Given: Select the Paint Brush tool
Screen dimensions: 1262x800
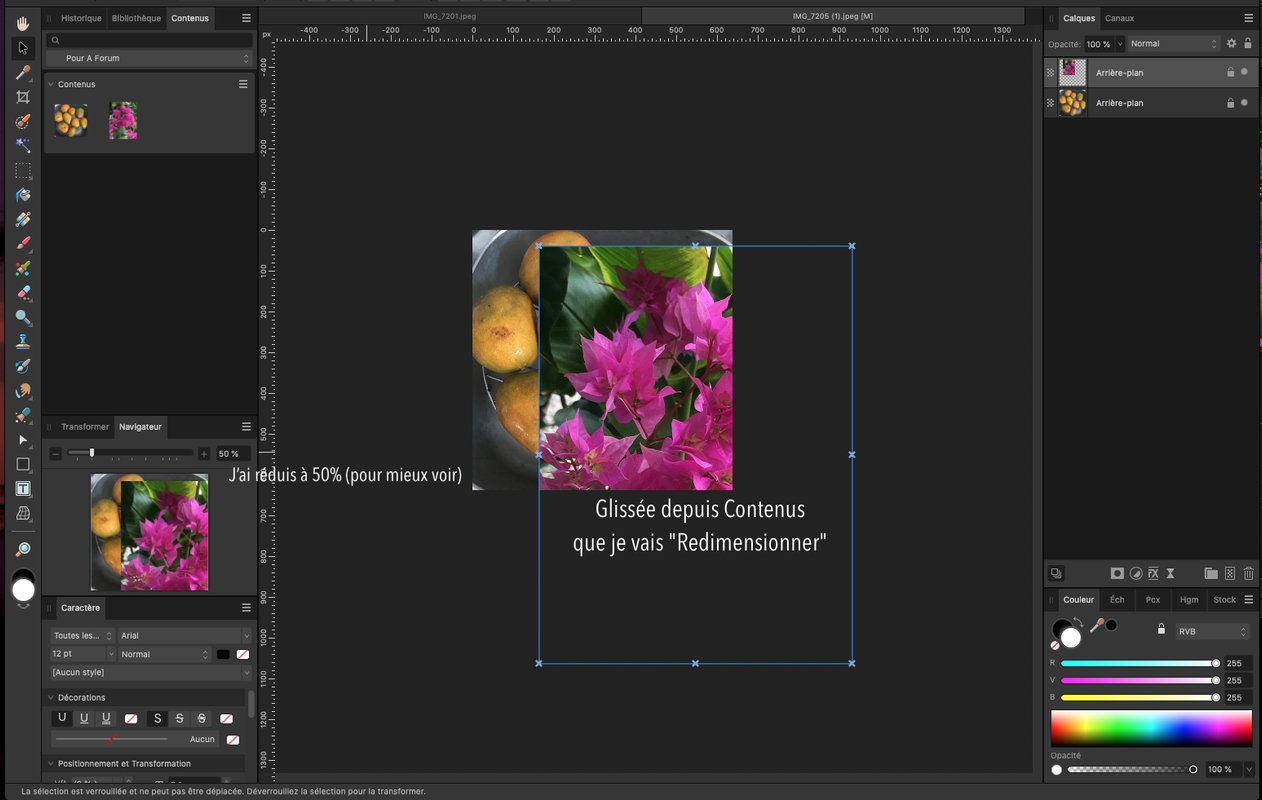Looking at the screenshot, I should [23, 244].
